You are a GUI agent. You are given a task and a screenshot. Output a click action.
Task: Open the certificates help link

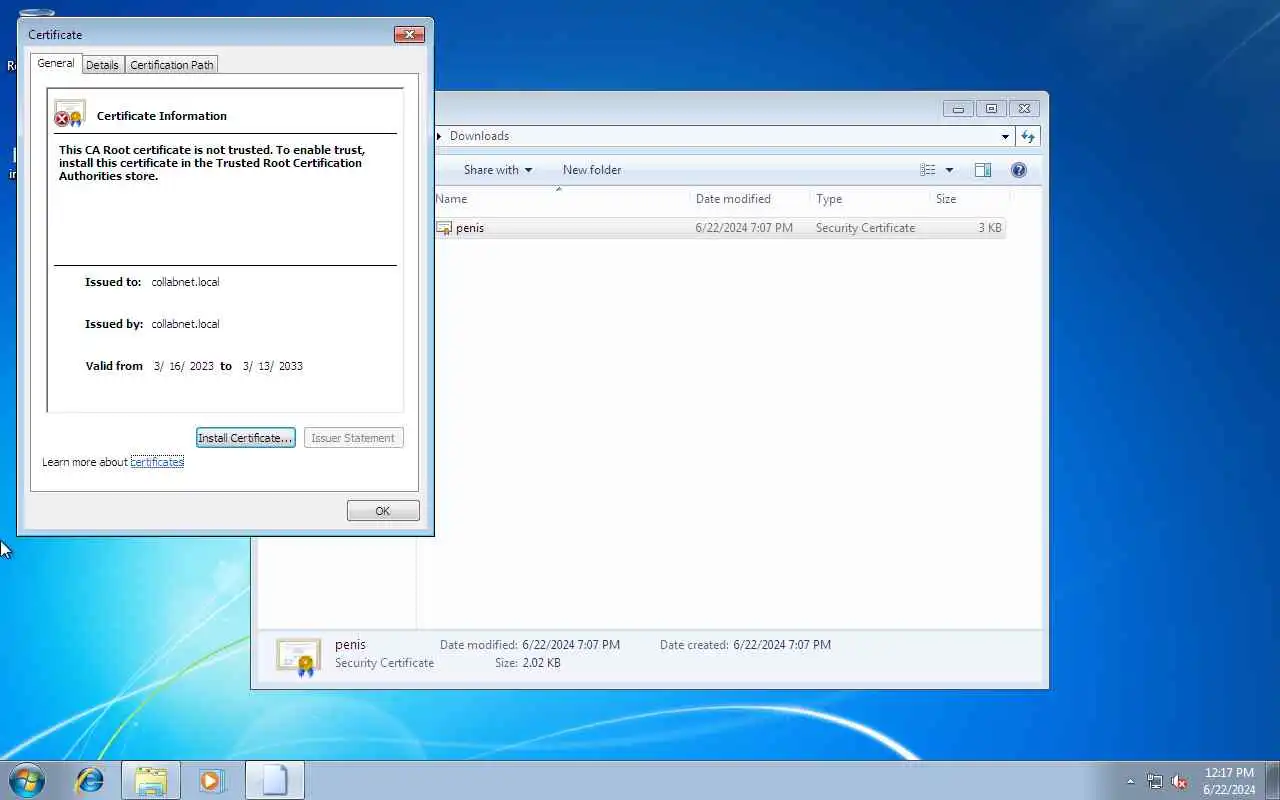click(157, 462)
